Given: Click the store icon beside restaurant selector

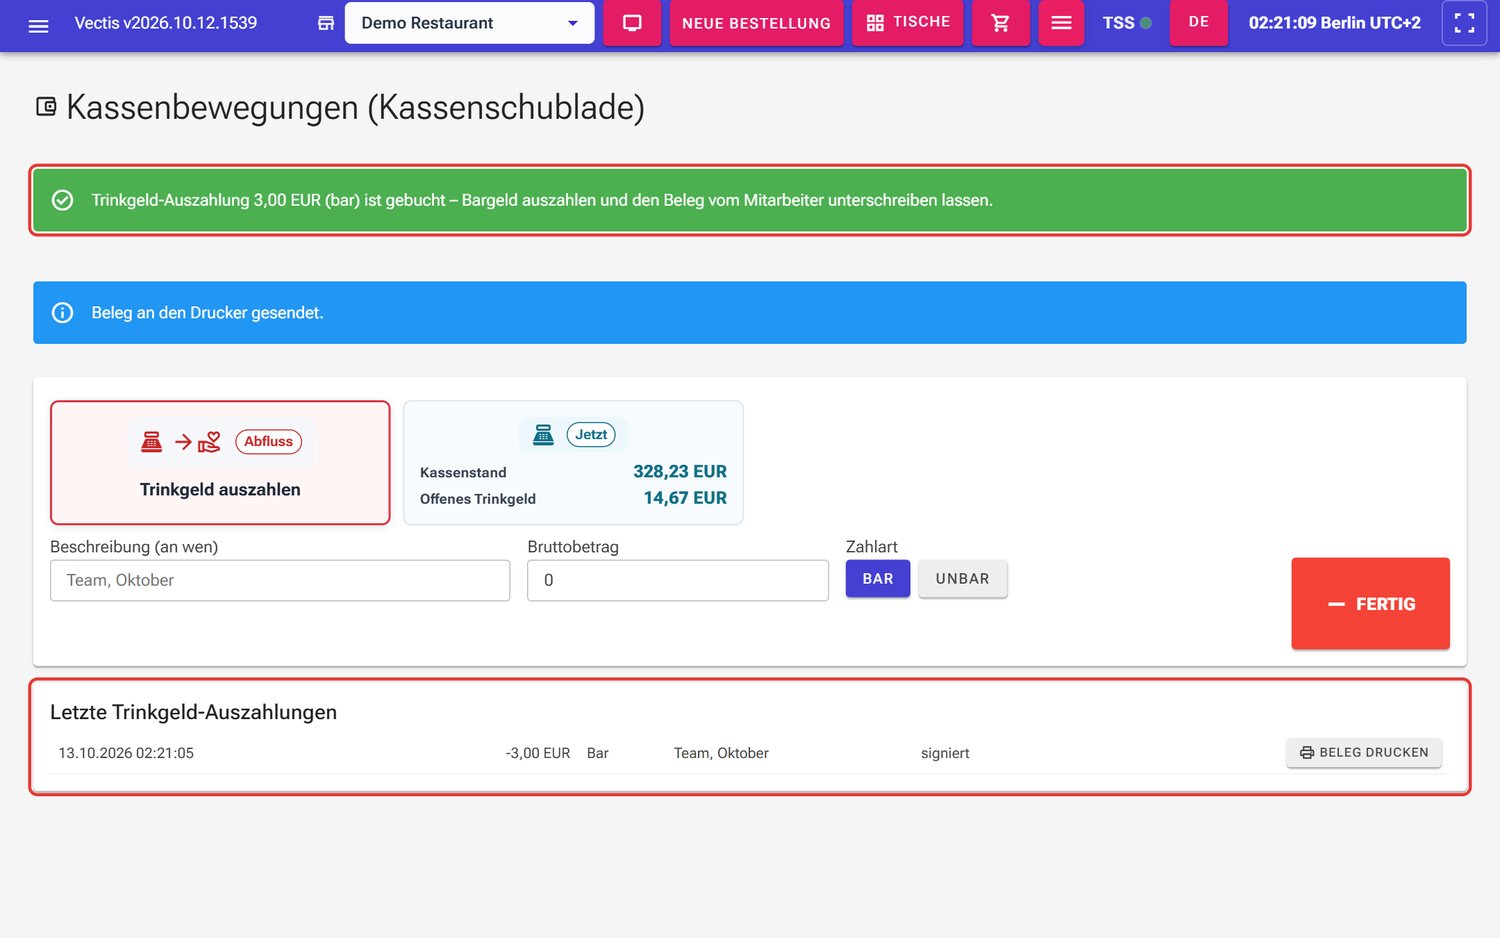Looking at the screenshot, I should tap(326, 23).
